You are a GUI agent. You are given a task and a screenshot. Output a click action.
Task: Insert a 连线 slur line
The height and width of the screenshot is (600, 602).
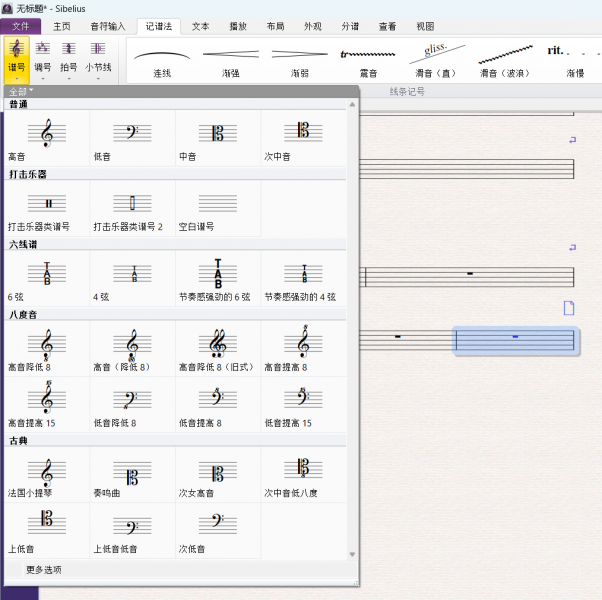[162, 61]
